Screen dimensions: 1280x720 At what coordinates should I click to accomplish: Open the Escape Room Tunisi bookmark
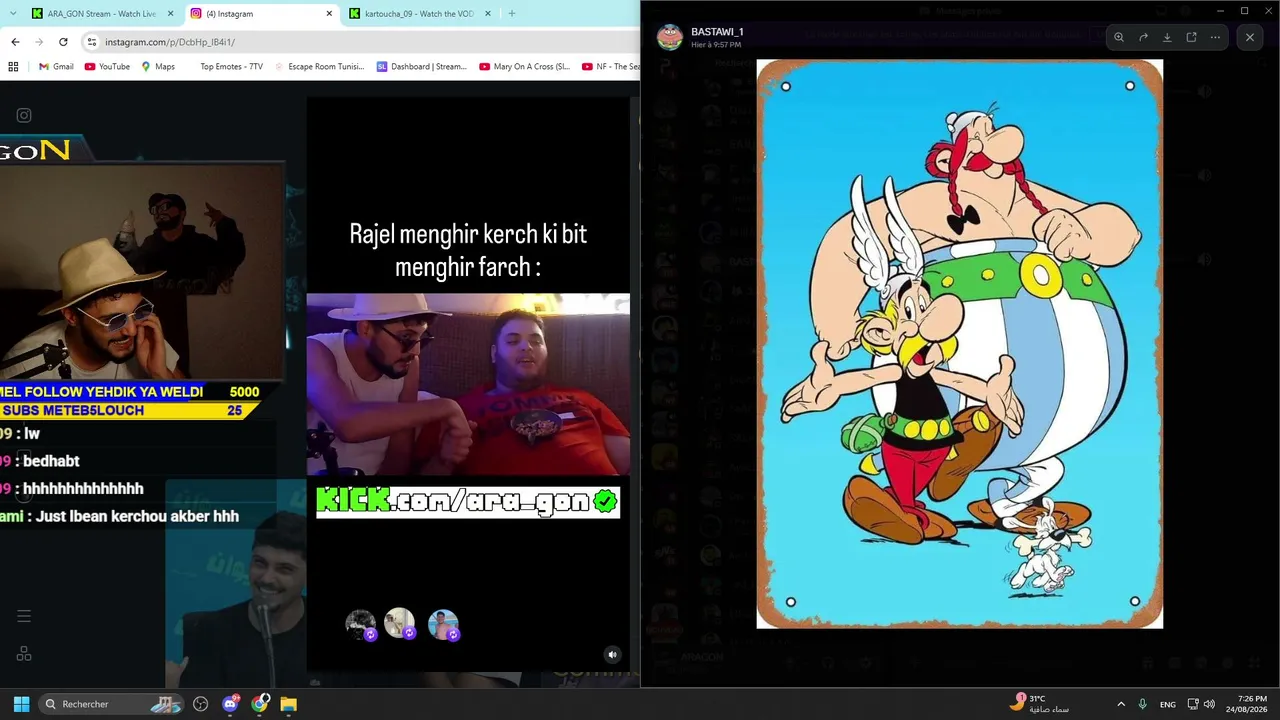tap(319, 67)
